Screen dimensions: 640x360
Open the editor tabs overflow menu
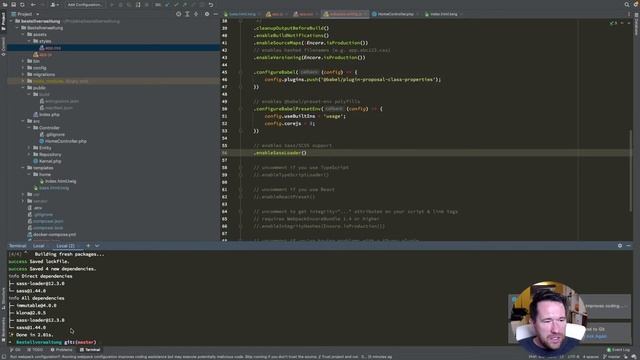[x=629, y=14]
